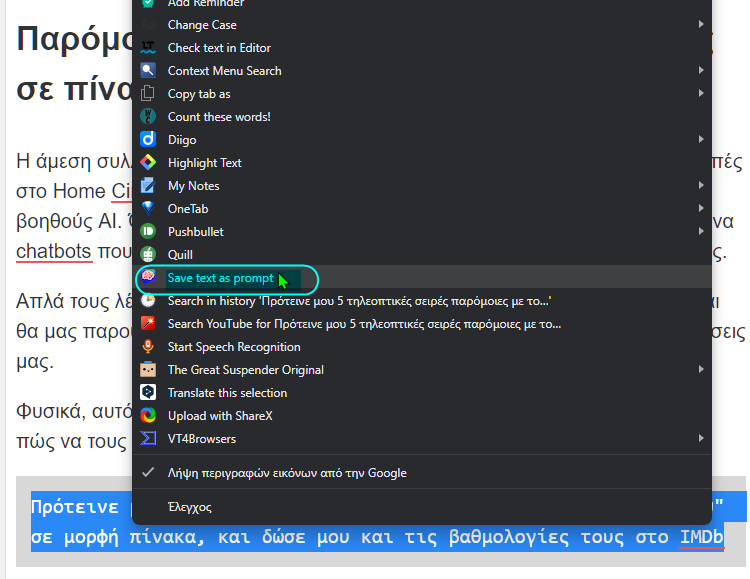Image resolution: width=750 pixels, height=579 pixels.
Task: Click the OneTab funnel icon
Action: click(x=148, y=209)
